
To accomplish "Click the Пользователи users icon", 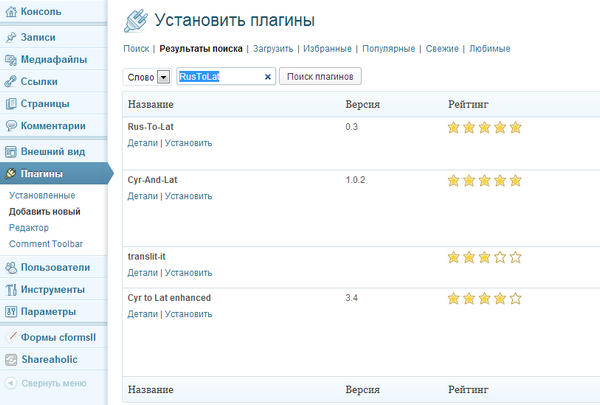I will [x=11, y=267].
